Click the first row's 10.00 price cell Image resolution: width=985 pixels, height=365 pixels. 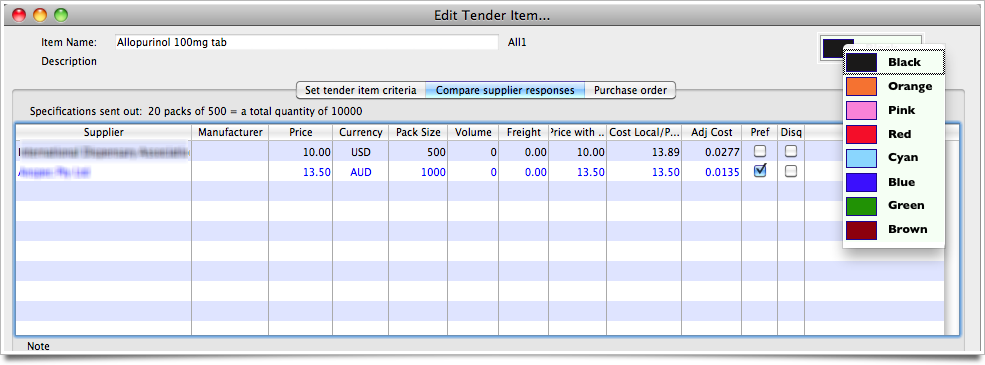point(300,151)
